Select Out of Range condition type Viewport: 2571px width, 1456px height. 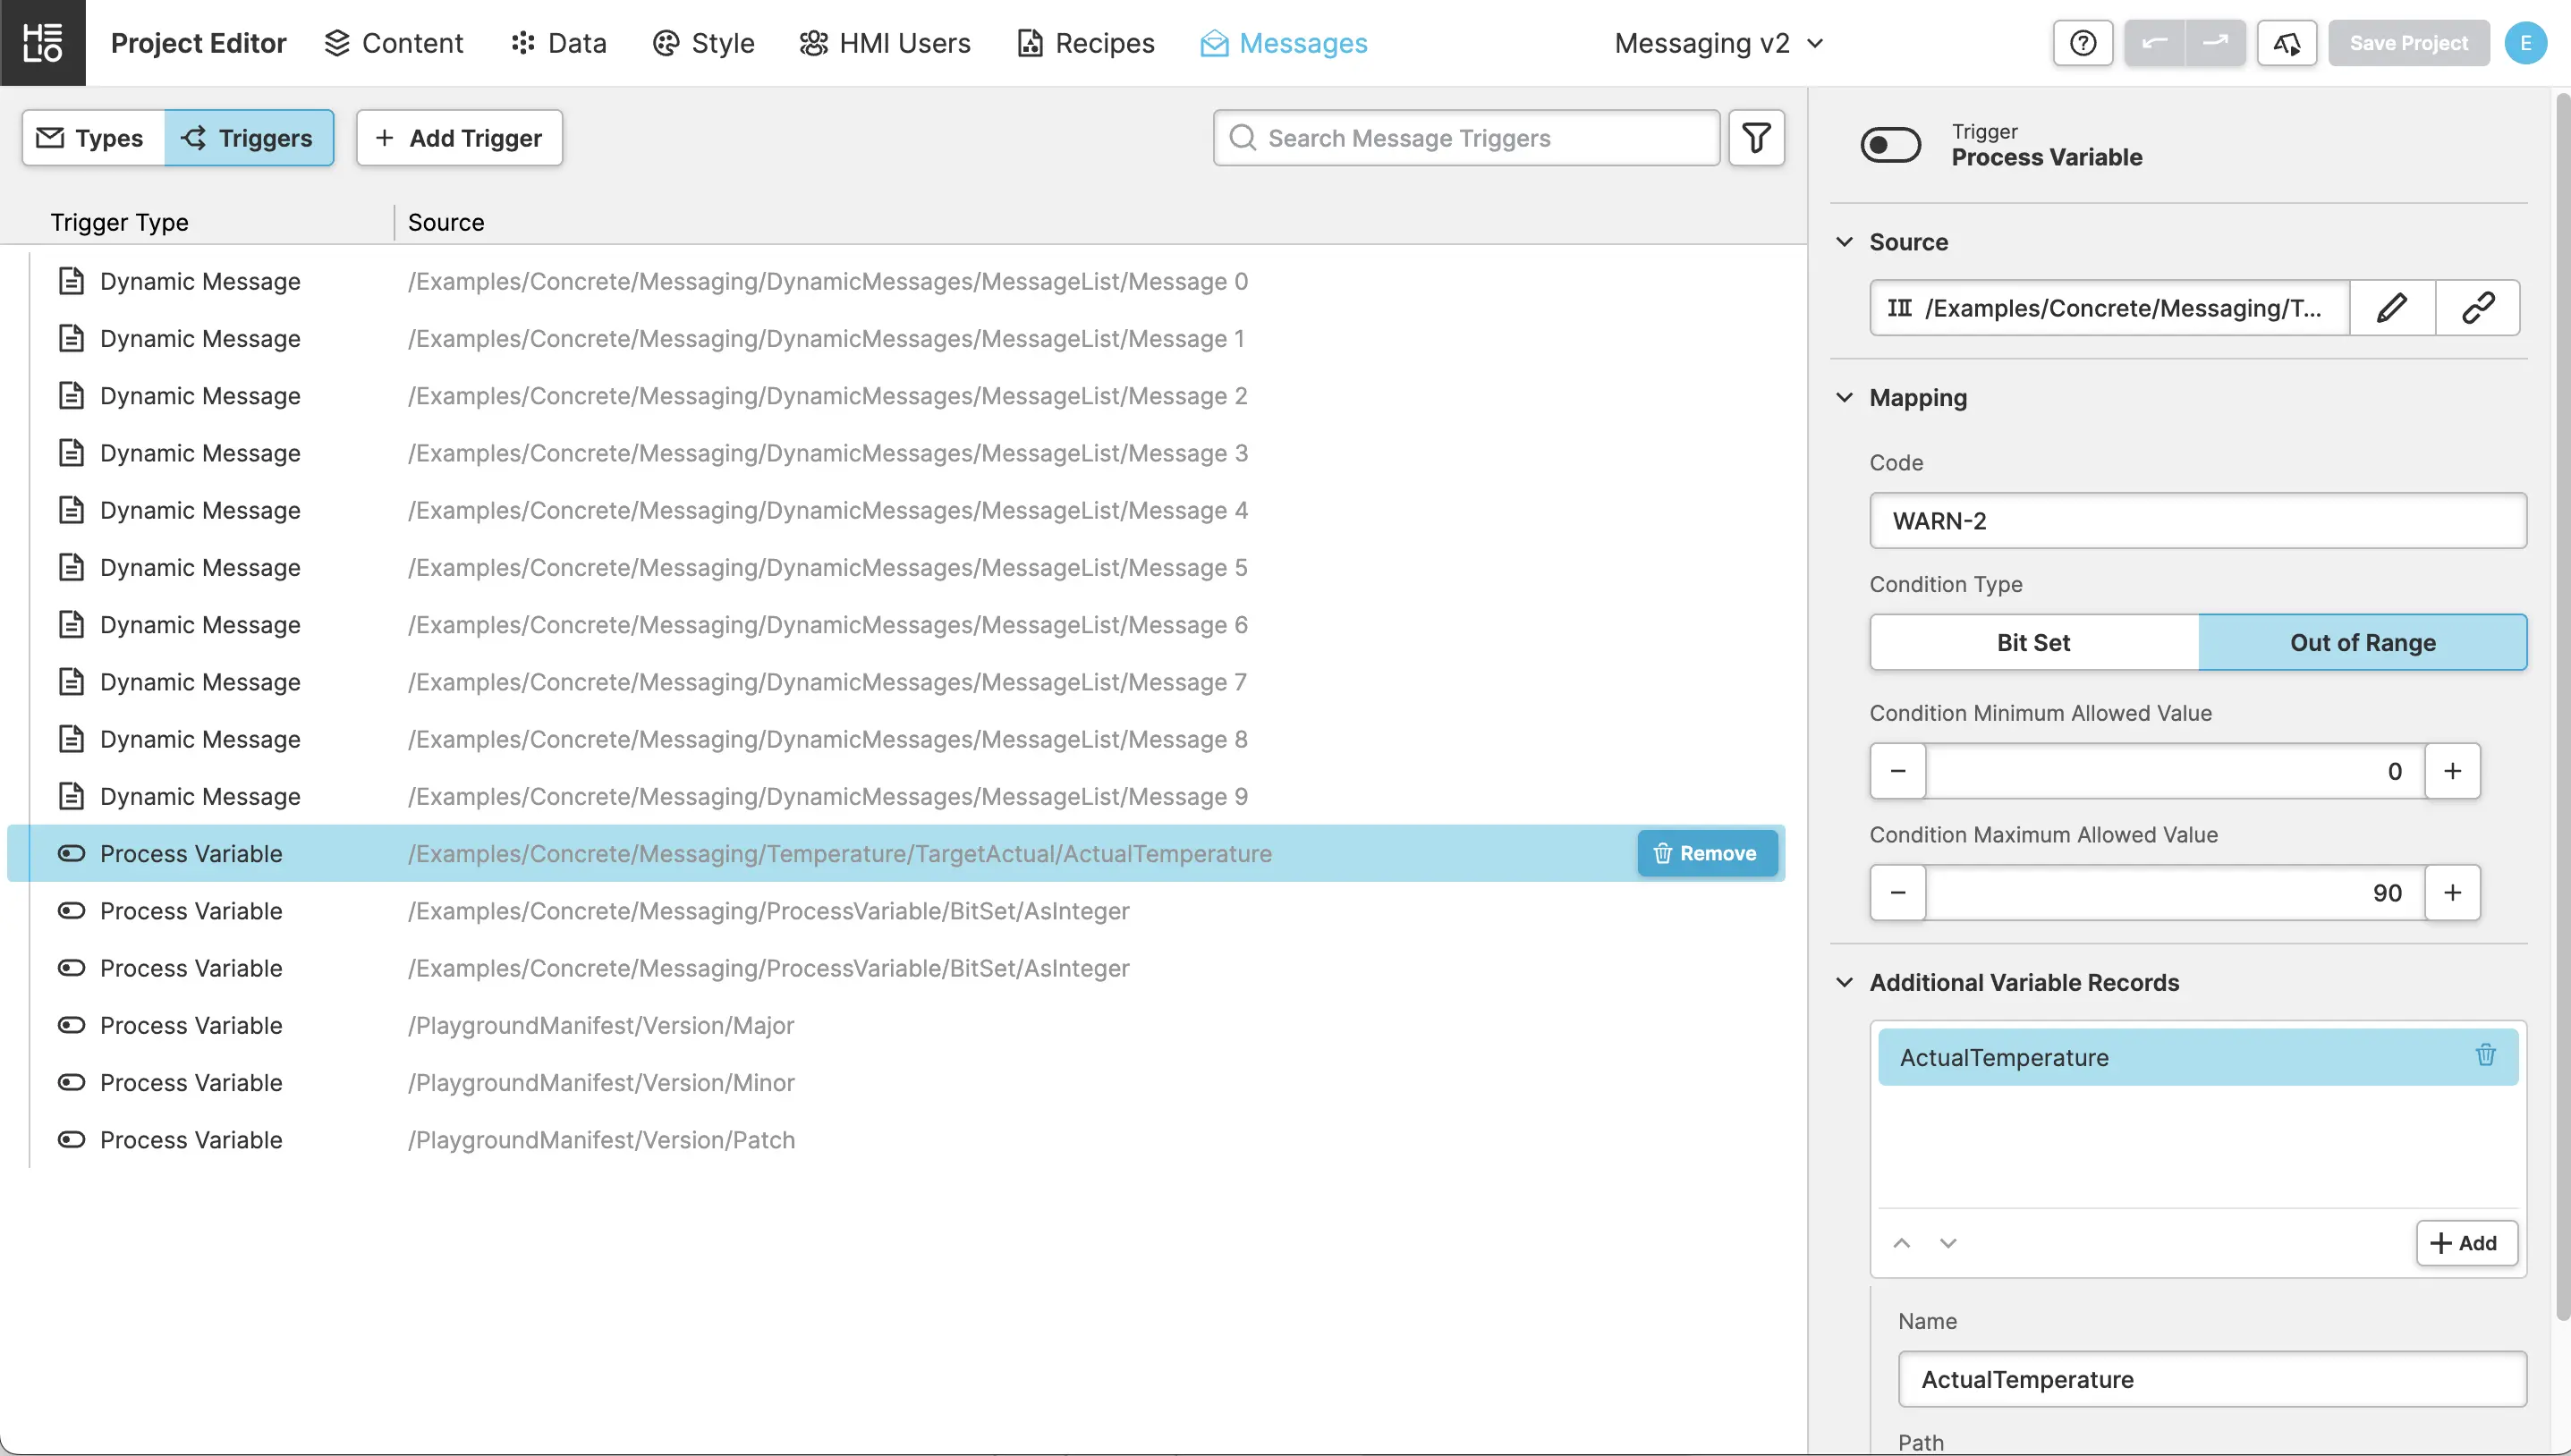point(2362,643)
